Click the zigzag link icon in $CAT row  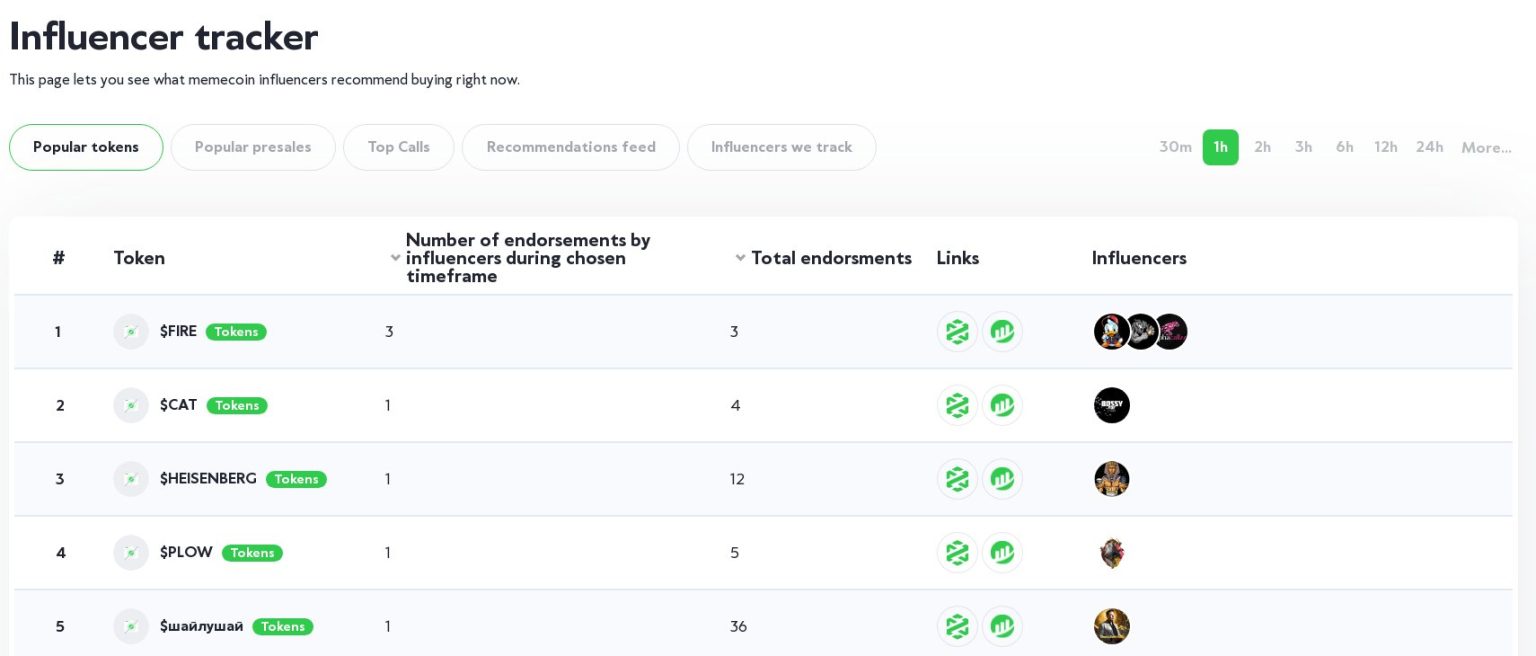point(957,406)
